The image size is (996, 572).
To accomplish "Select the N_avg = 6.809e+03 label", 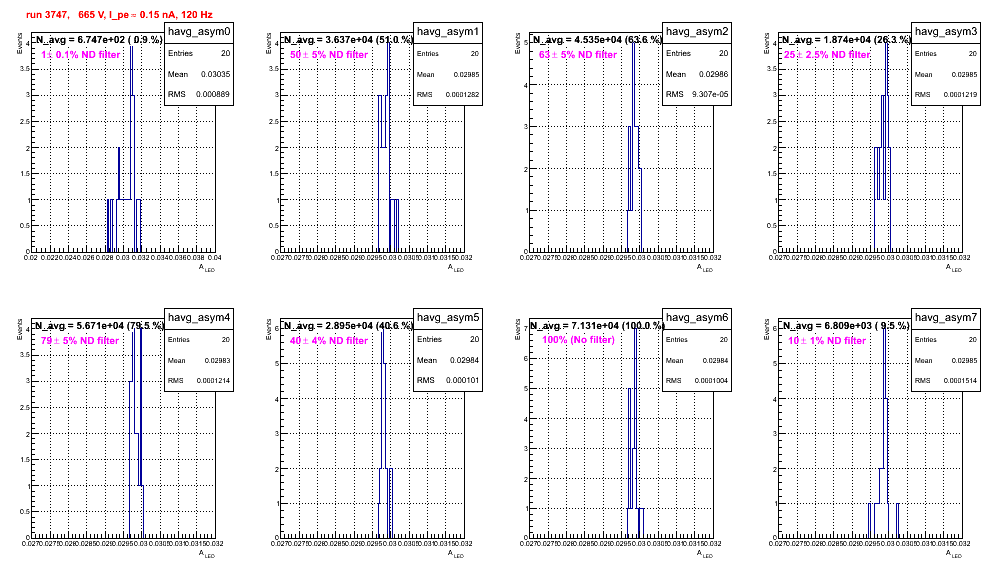I will point(846,325).
